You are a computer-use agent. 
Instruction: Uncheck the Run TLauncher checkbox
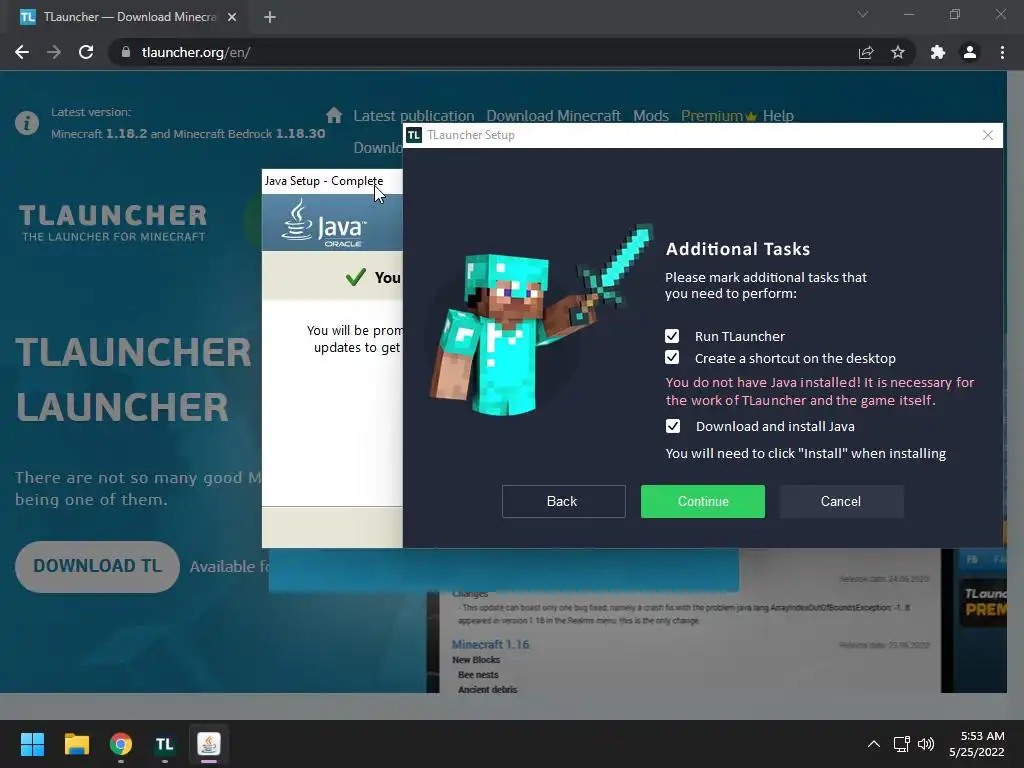(x=672, y=336)
